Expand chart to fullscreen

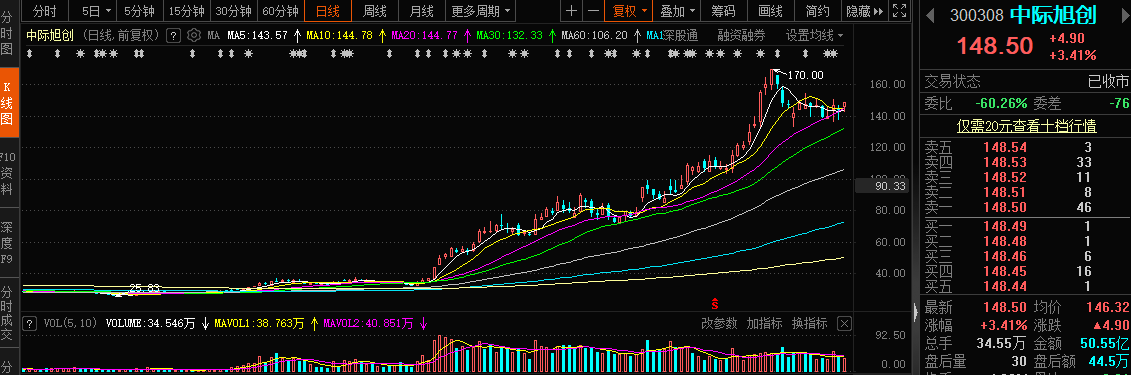click(899, 11)
